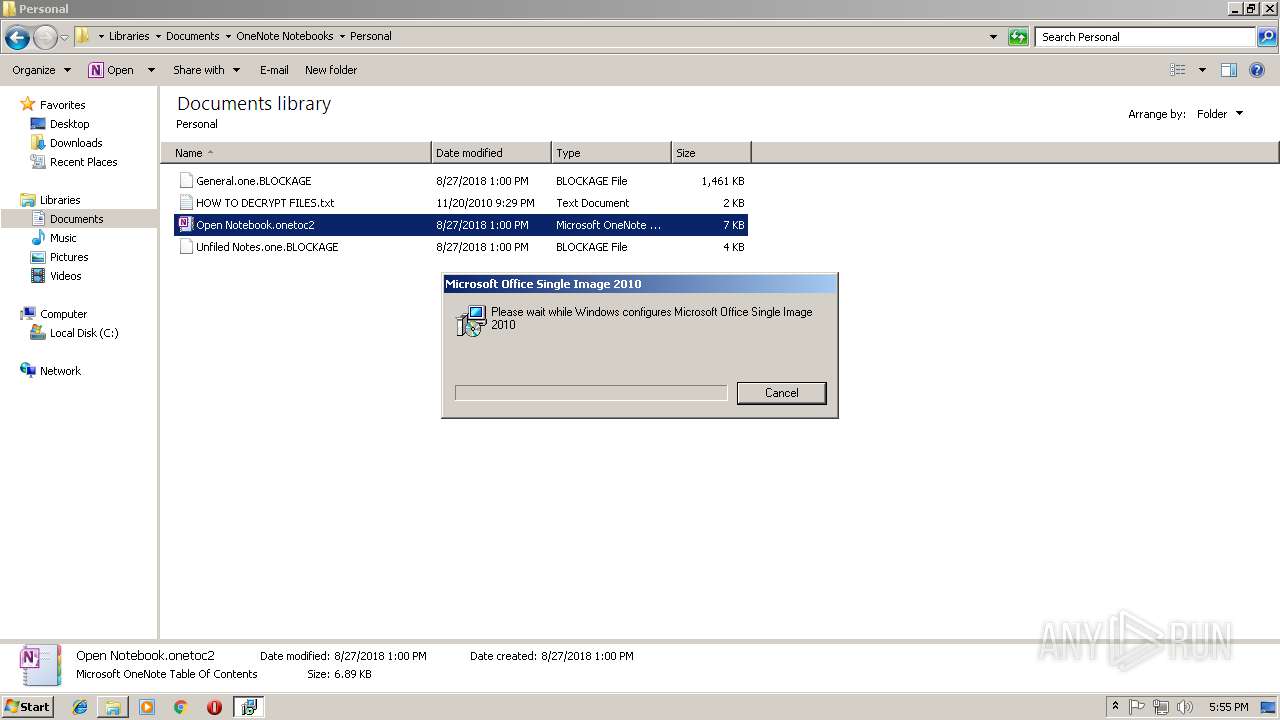Open the Organize menu
This screenshot has width=1280, height=720.
tap(41, 70)
